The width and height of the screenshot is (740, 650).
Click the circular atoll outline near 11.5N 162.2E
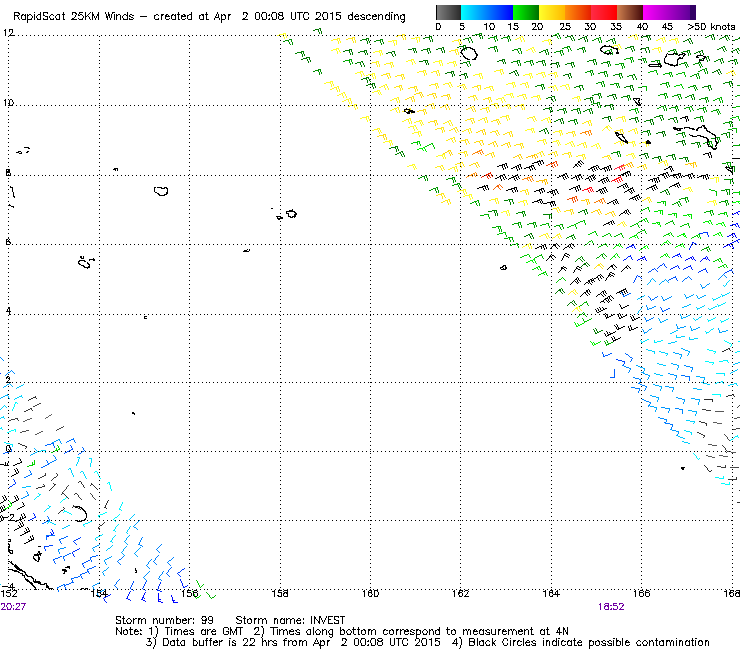pyautogui.click(x=469, y=53)
